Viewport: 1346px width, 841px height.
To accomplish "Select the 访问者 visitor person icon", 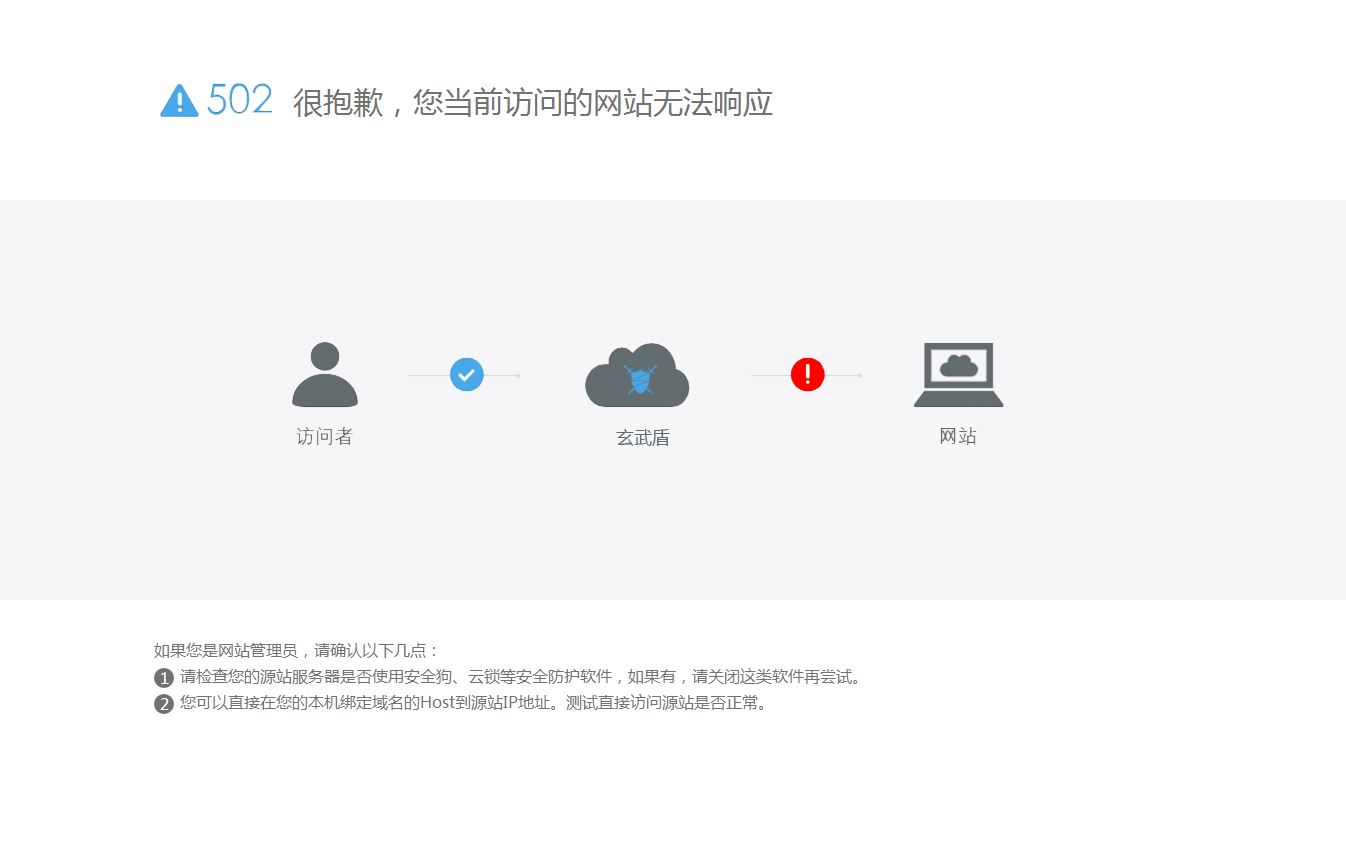I will point(324,375).
